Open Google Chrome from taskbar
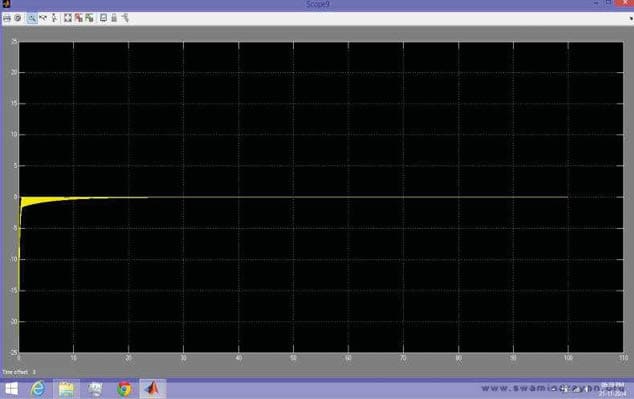The image size is (634, 399). tap(124, 389)
